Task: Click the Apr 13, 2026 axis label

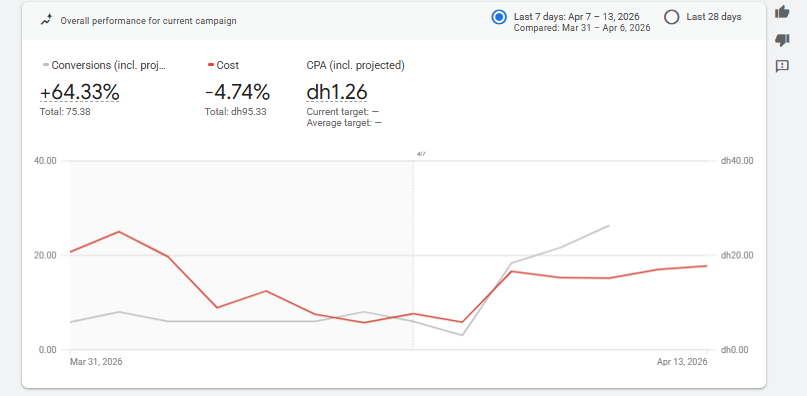Action: tap(682, 362)
